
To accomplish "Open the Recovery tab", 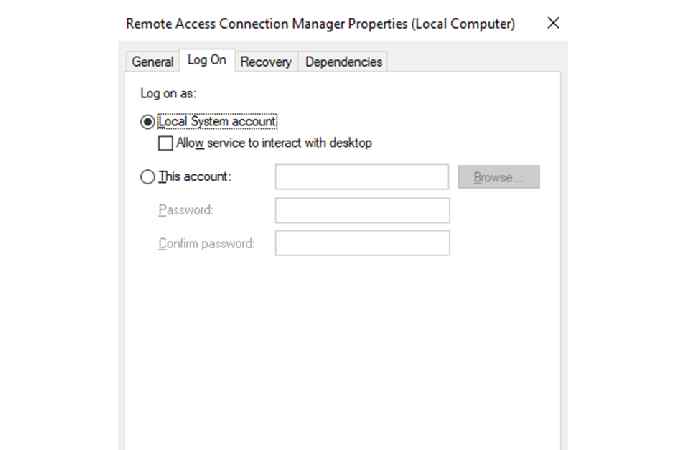I will (266, 62).
